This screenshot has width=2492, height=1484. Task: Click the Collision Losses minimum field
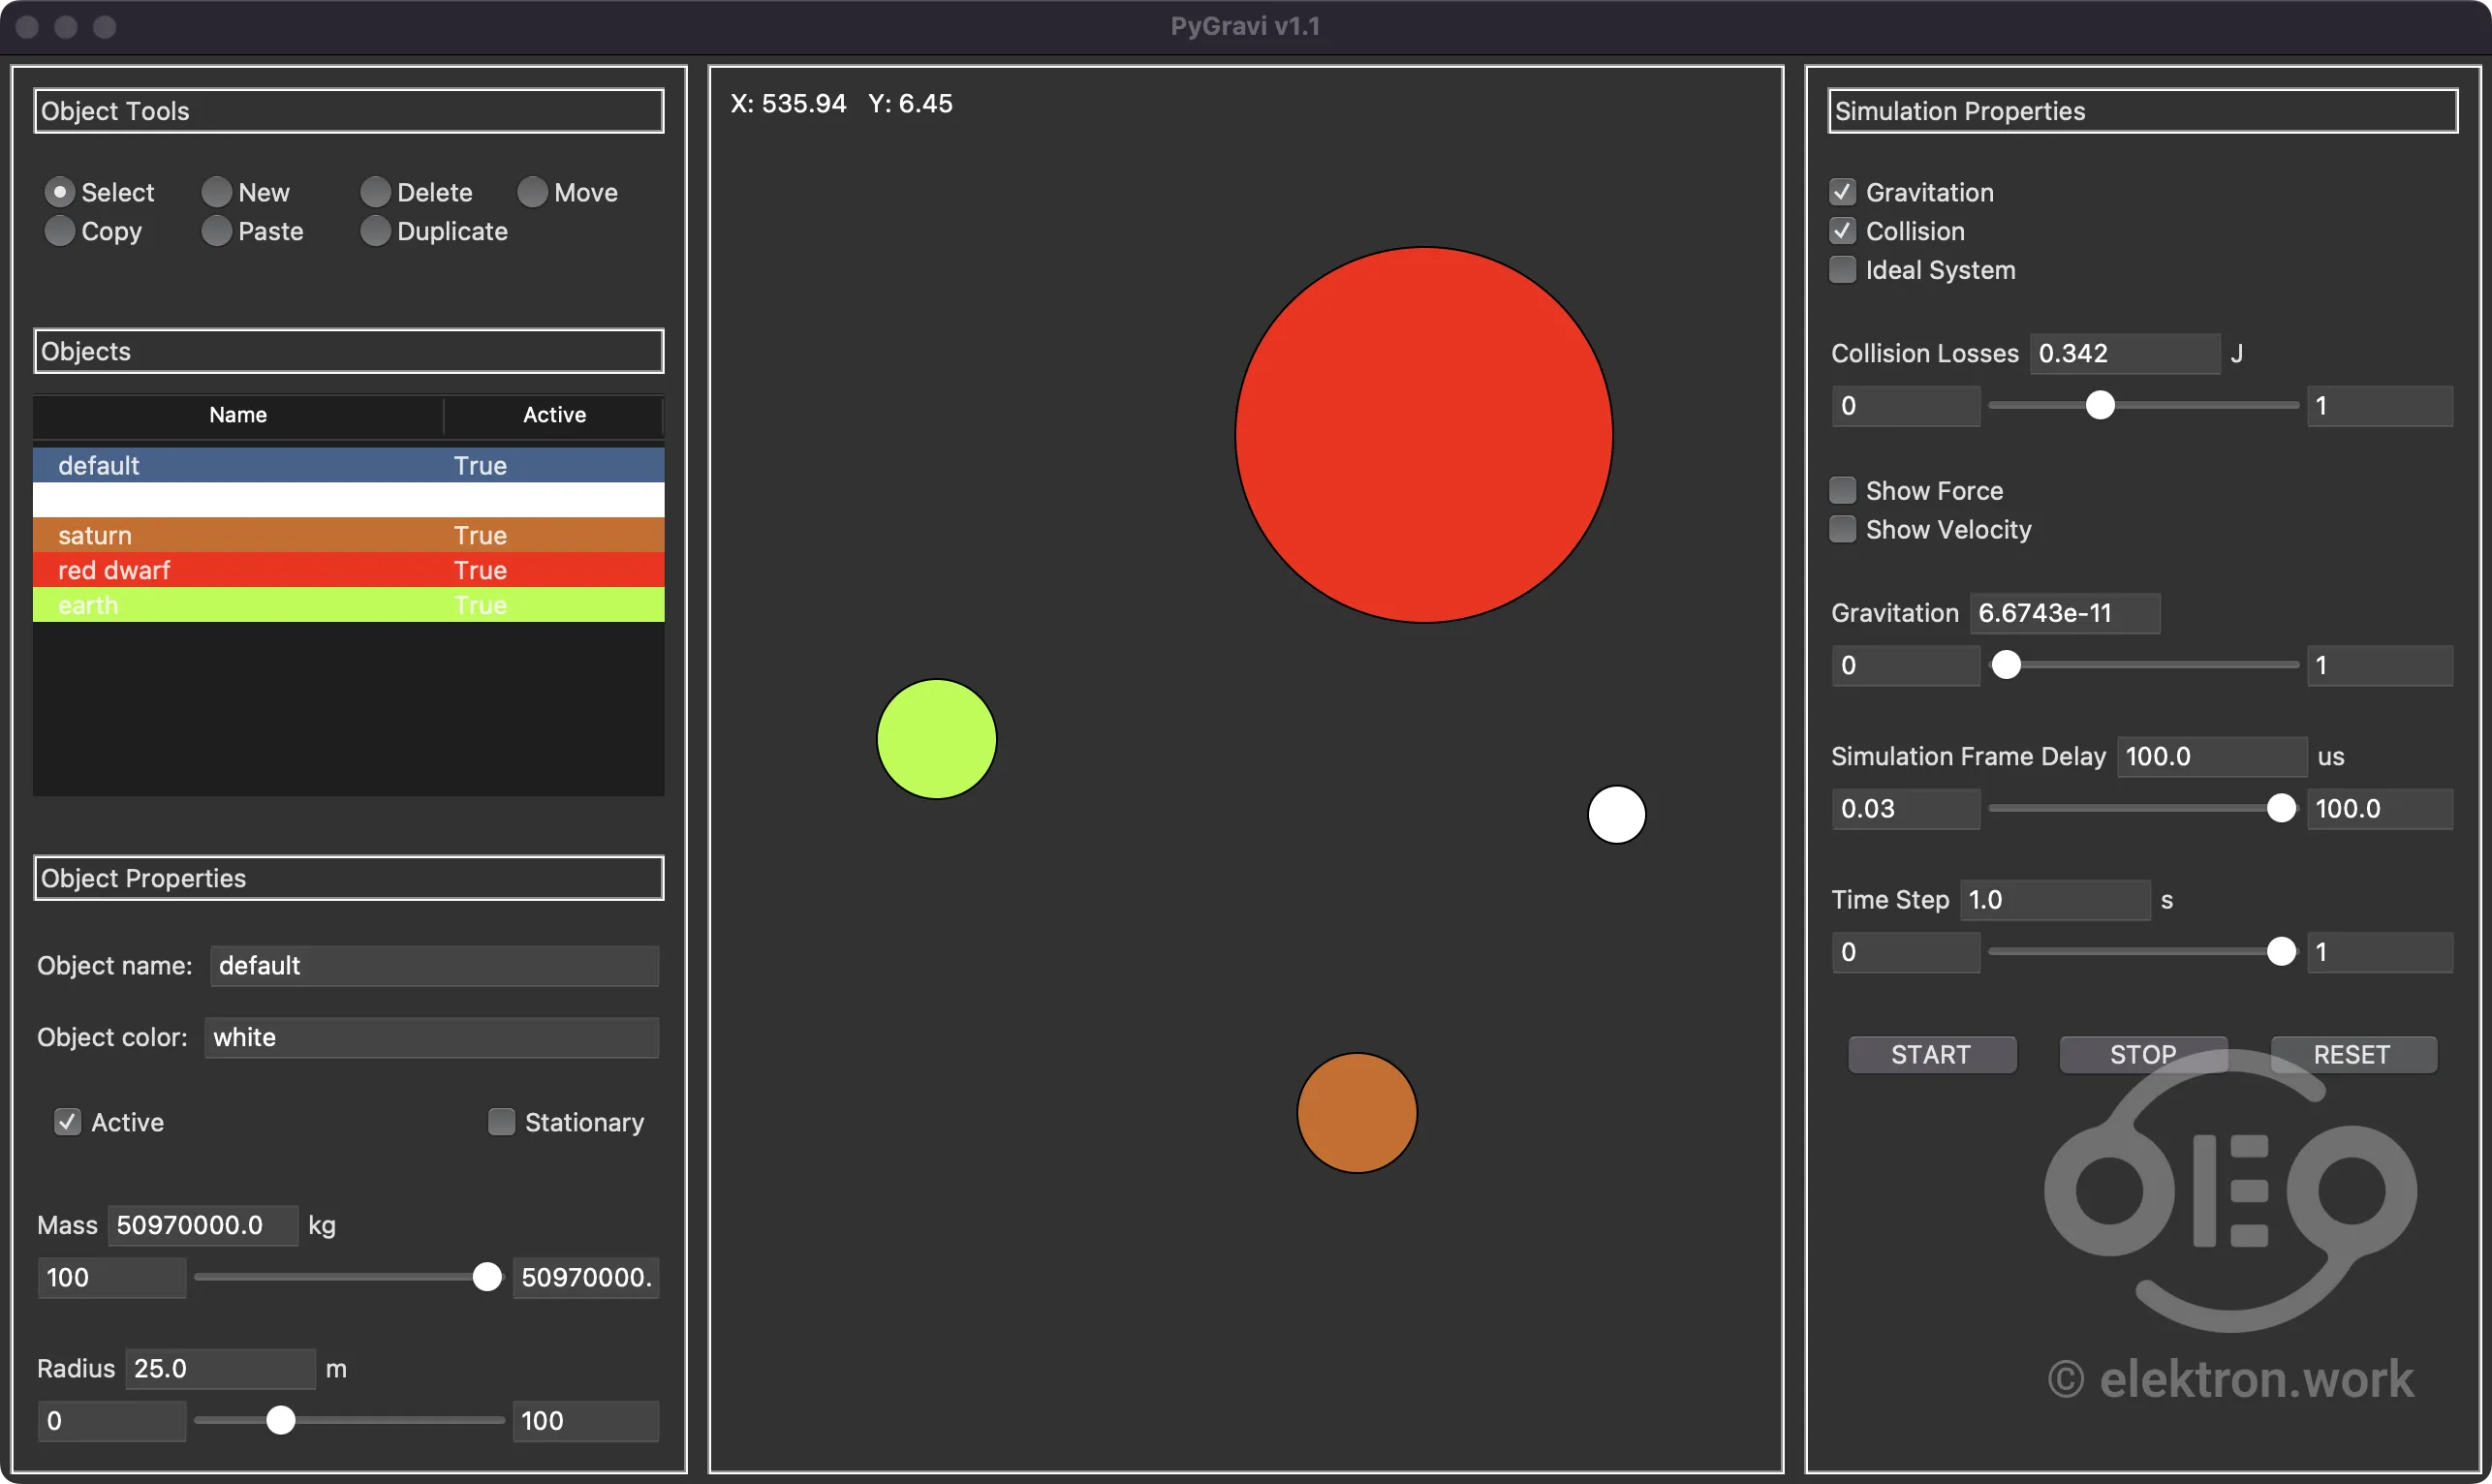coord(1906,406)
